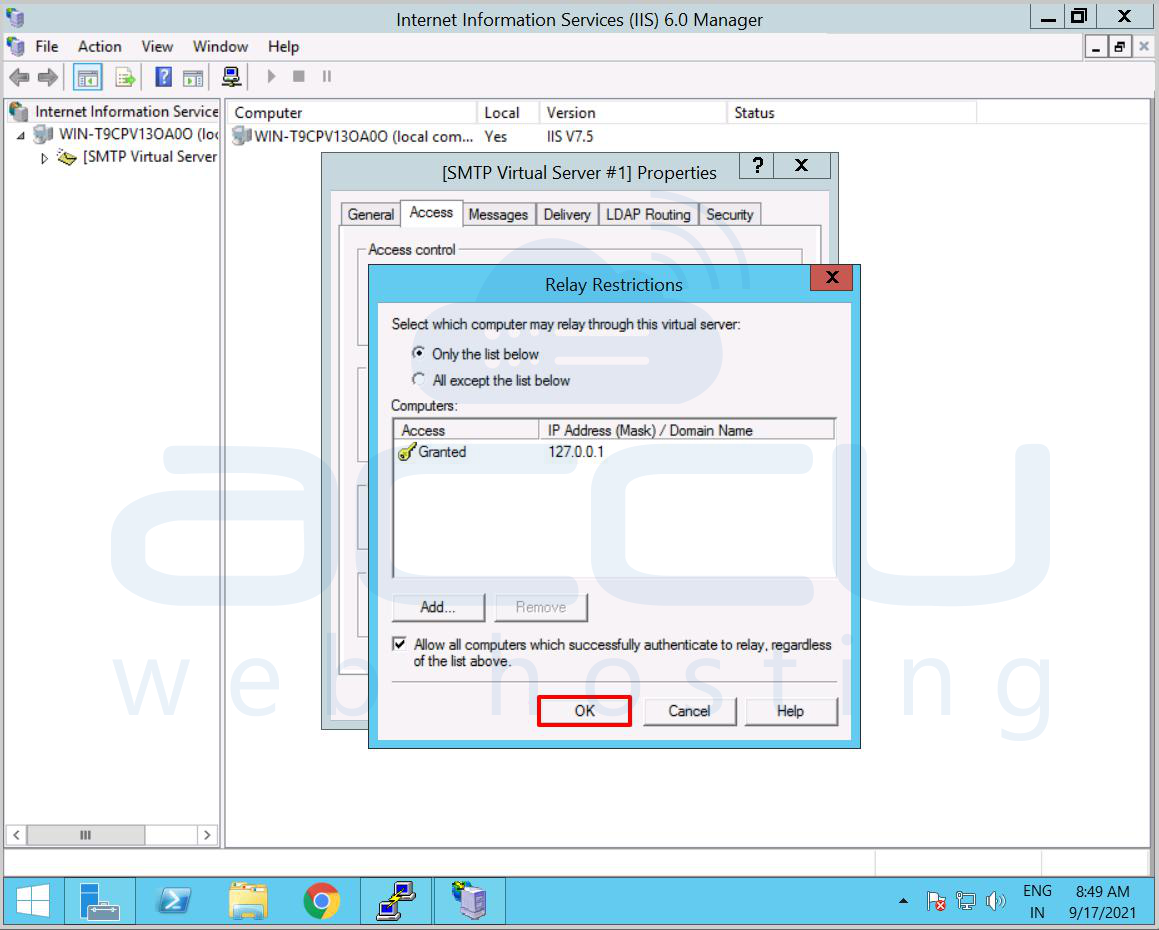Click tree pane scroll right arrow
Screen dimensions: 1159x930
tap(208, 835)
